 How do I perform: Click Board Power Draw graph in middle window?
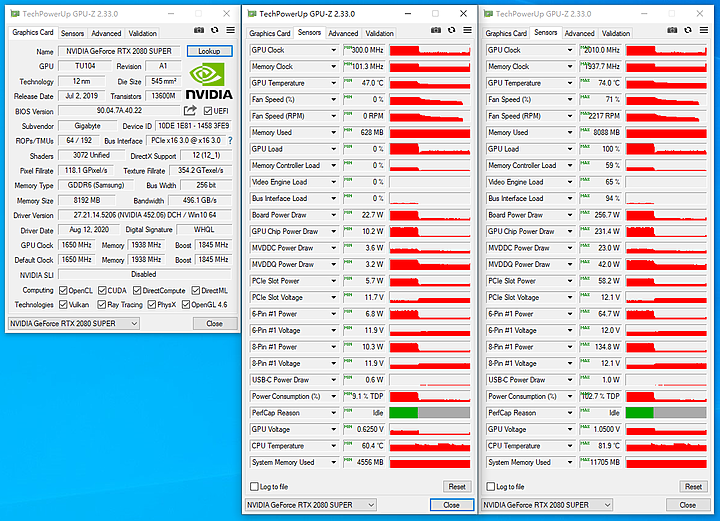[430, 215]
